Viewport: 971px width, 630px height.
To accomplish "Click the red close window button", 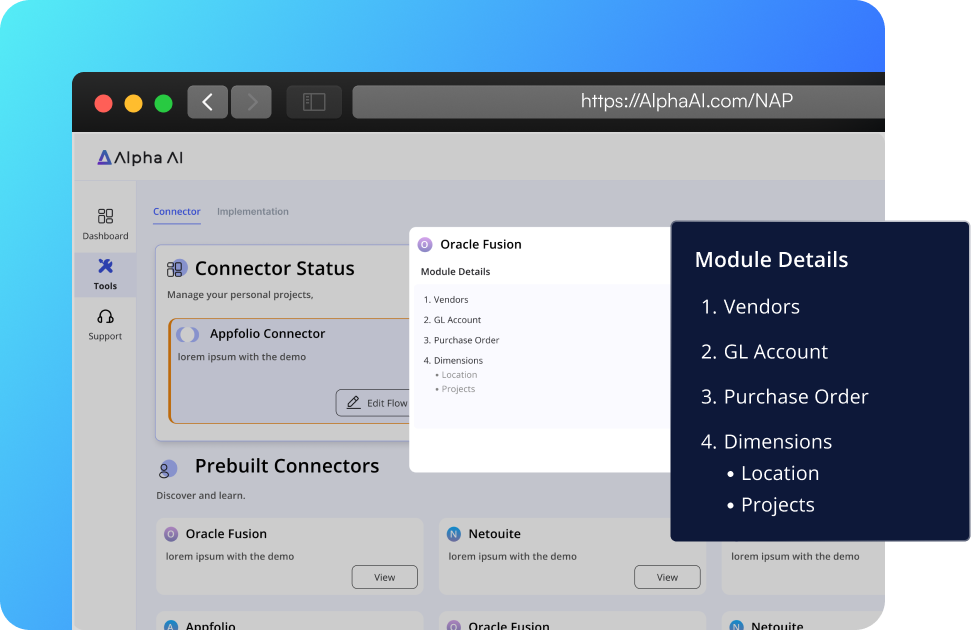I will 103,103.
